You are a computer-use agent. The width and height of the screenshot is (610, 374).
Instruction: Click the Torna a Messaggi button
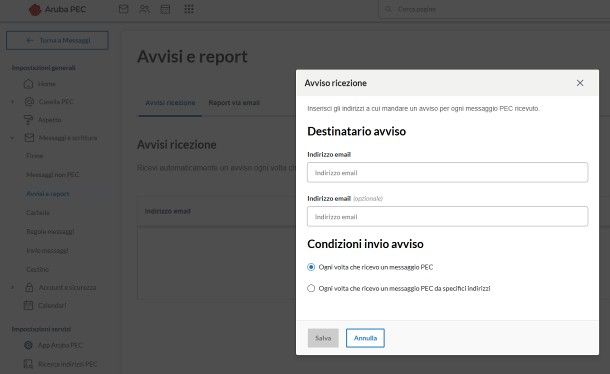pos(57,40)
